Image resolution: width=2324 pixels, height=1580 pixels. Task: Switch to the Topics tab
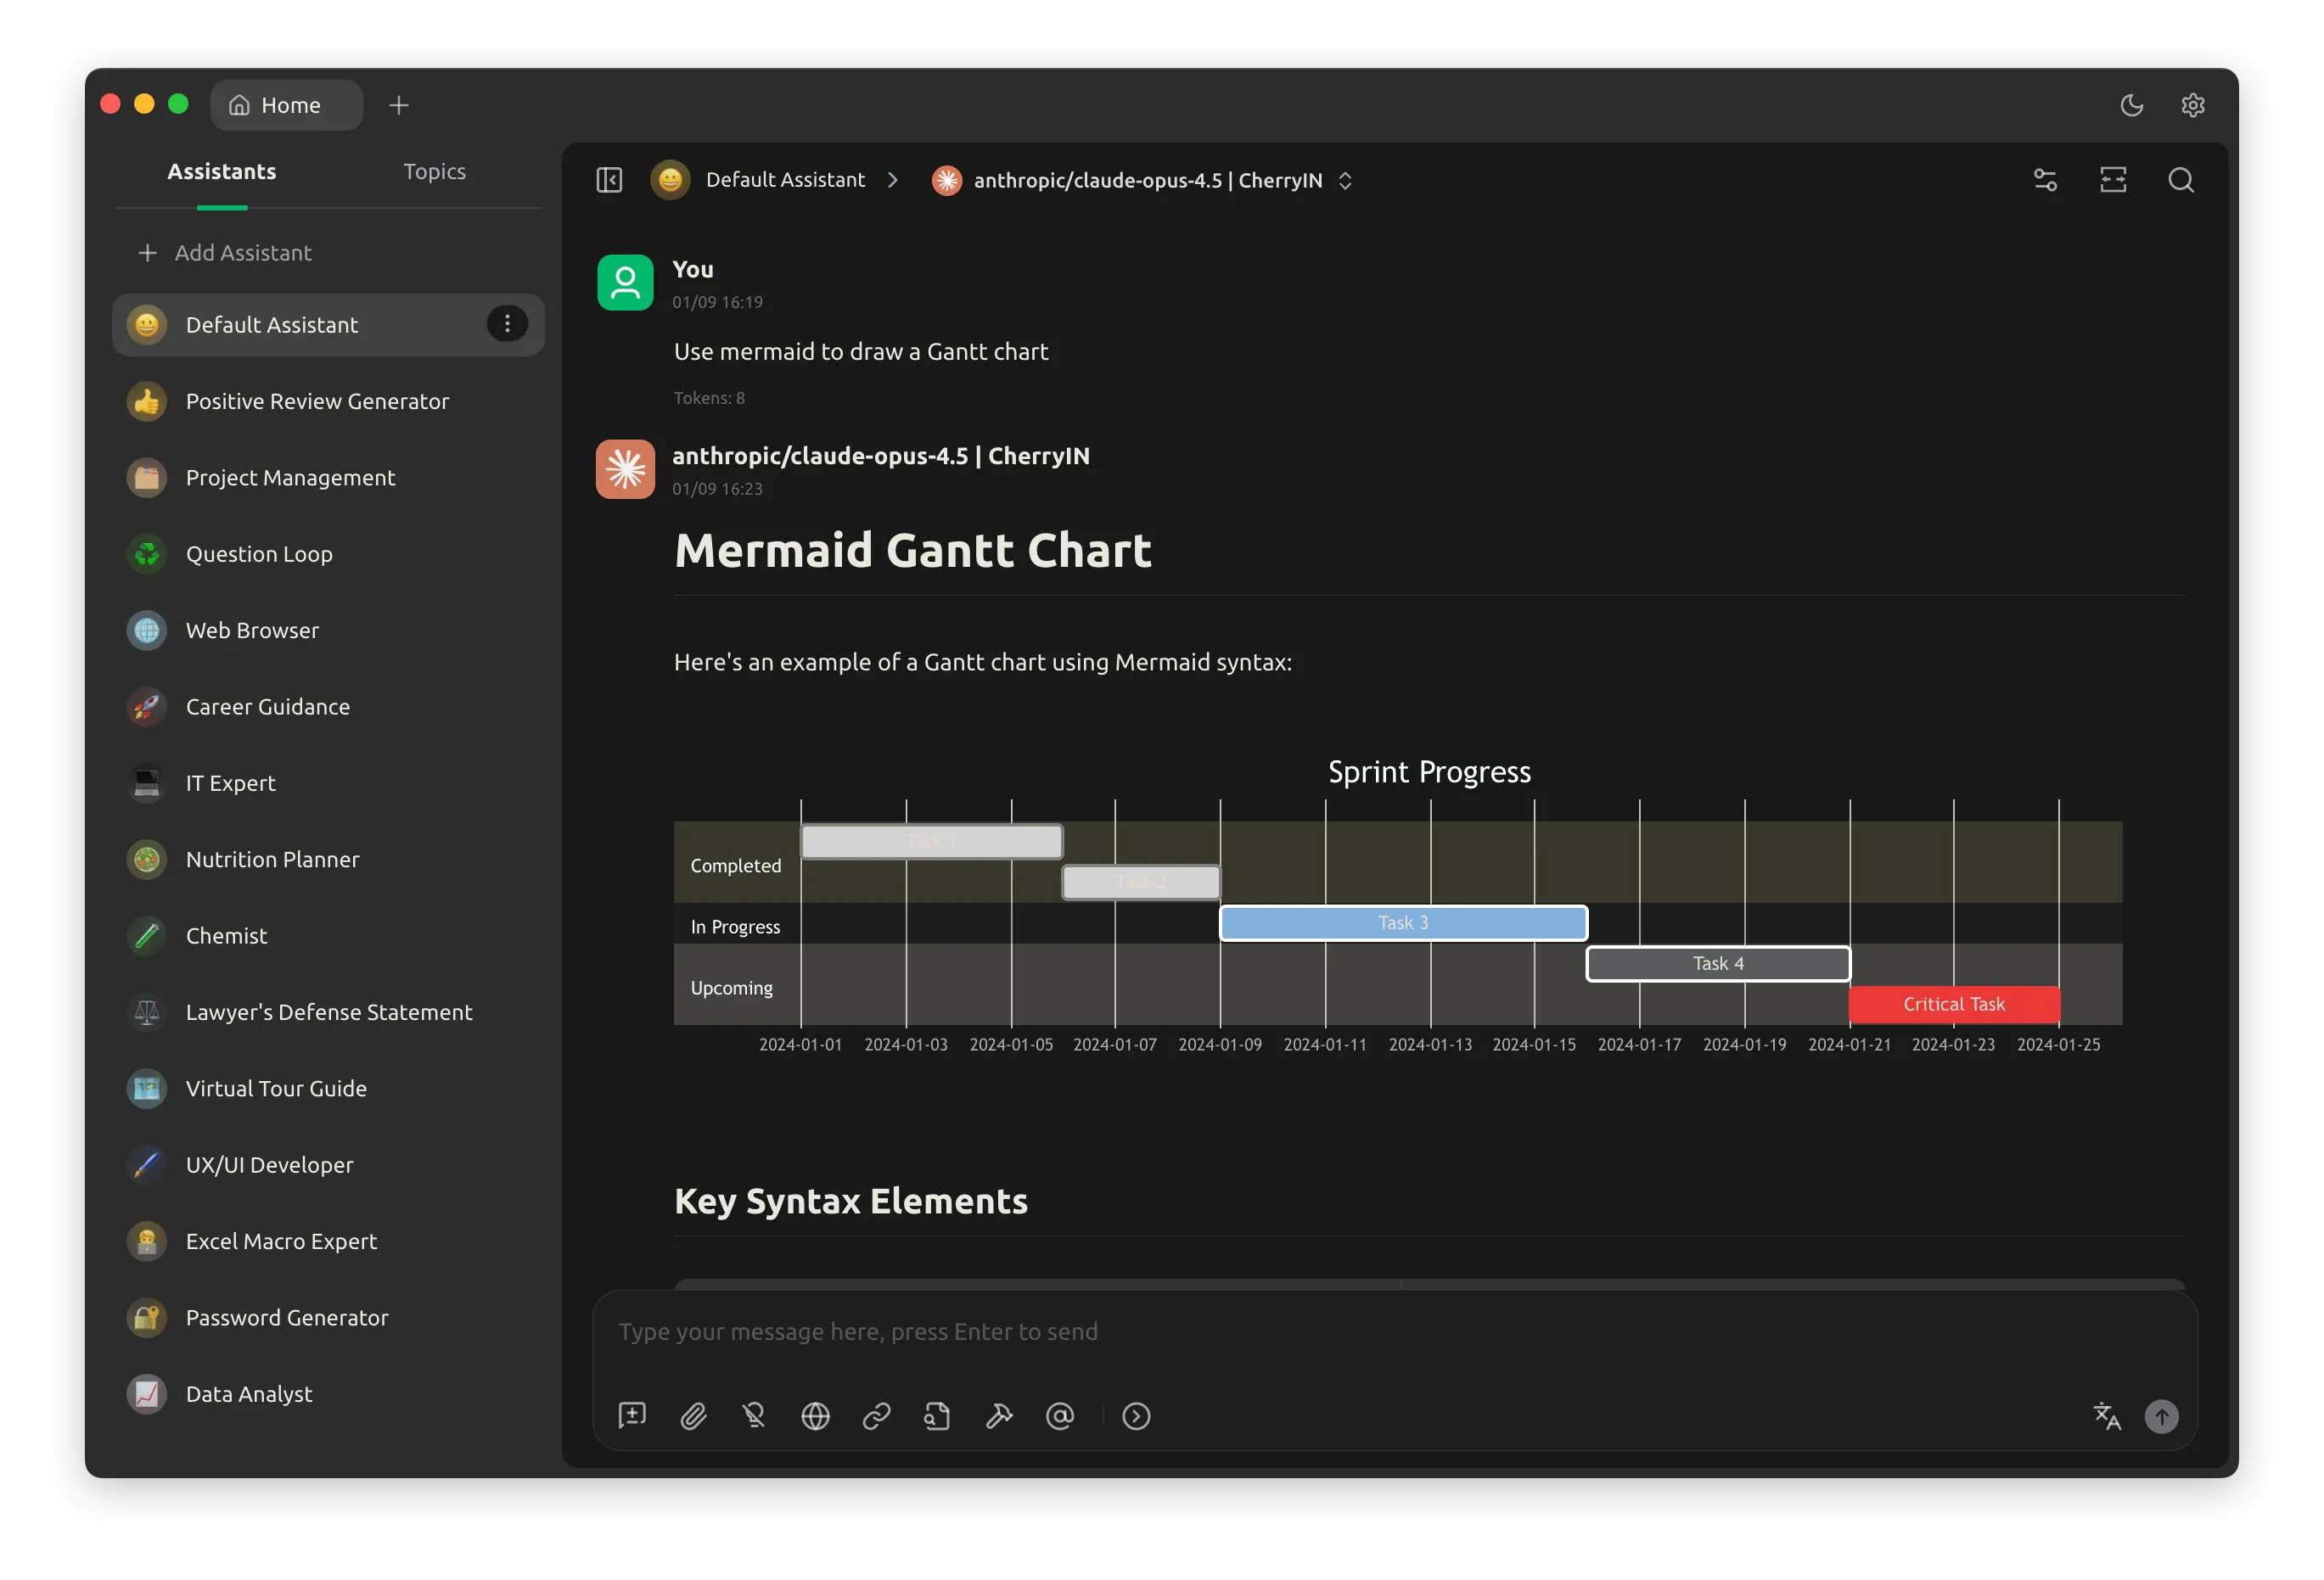[x=434, y=171]
